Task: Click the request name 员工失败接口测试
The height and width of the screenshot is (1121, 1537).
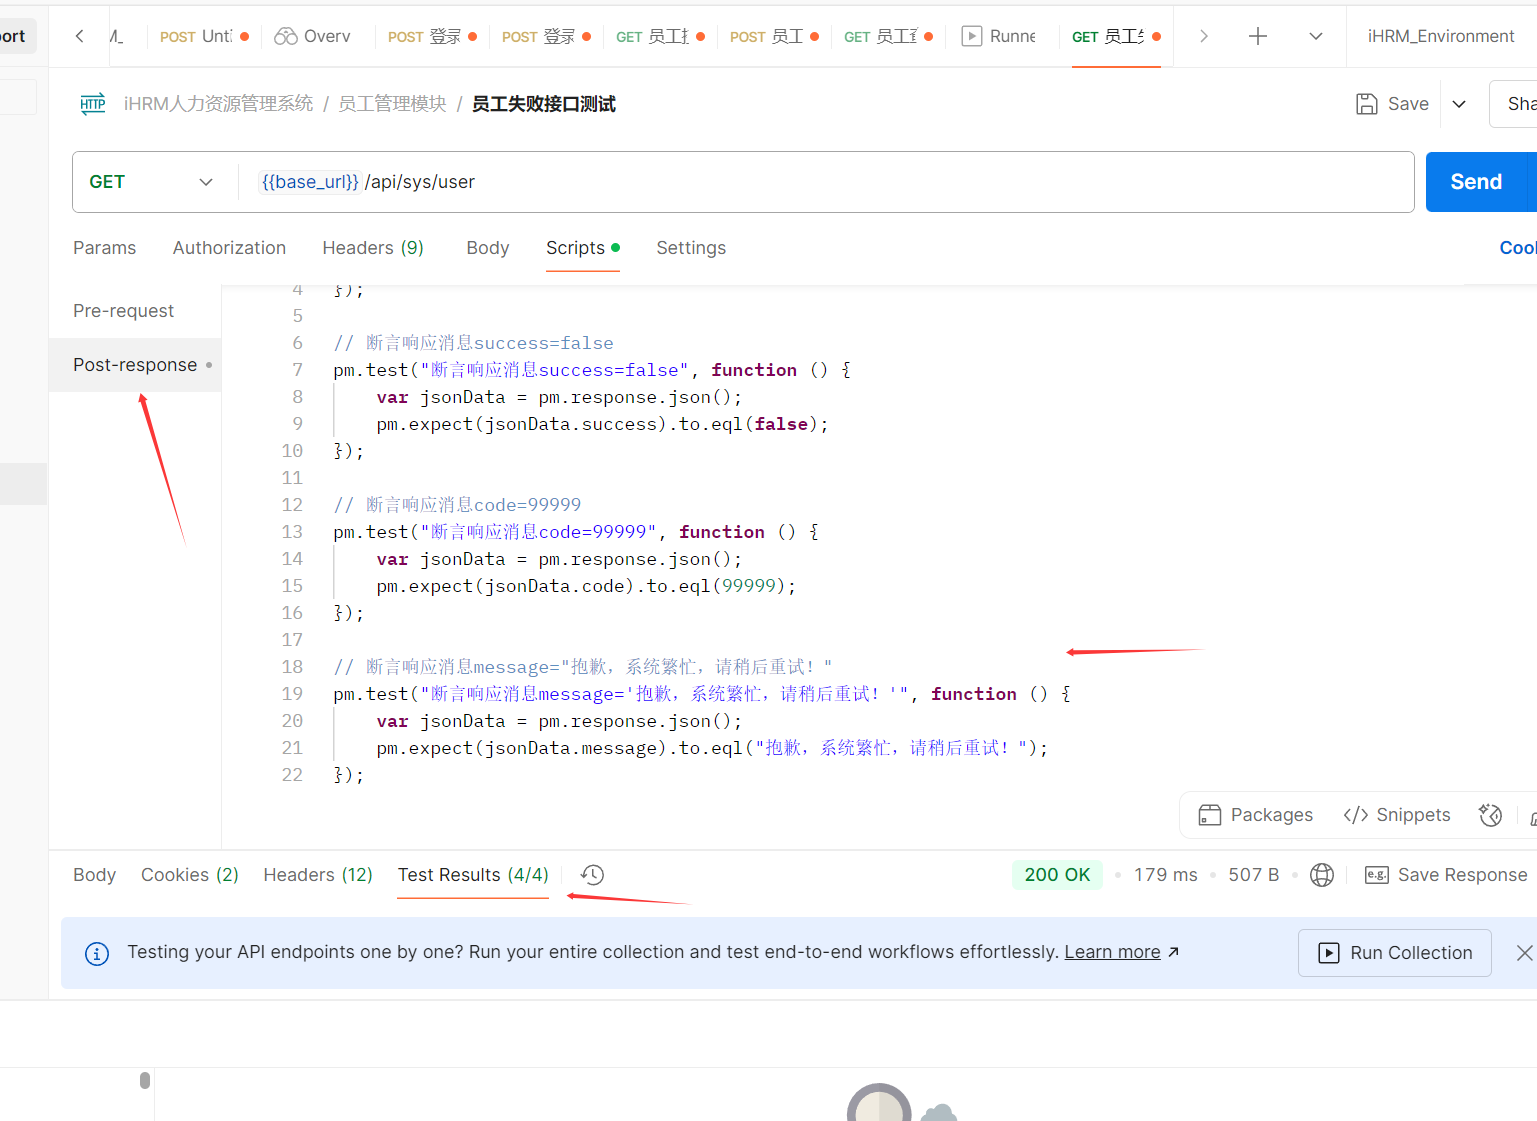Action: click(x=544, y=104)
